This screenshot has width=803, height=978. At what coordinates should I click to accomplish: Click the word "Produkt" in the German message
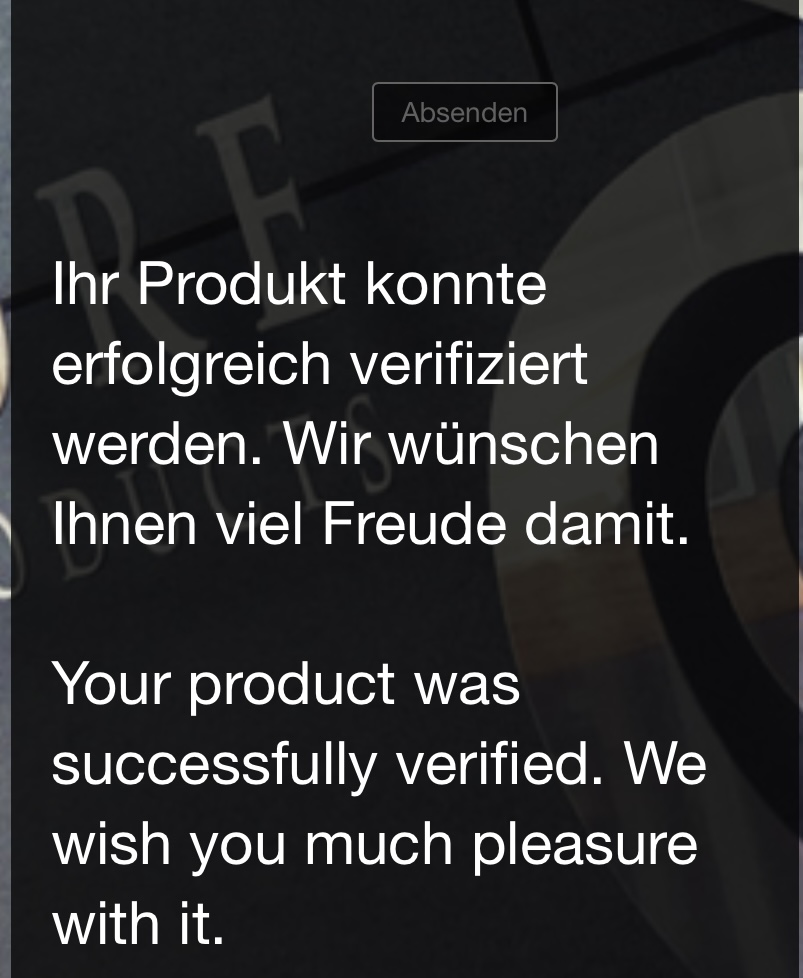click(241, 284)
